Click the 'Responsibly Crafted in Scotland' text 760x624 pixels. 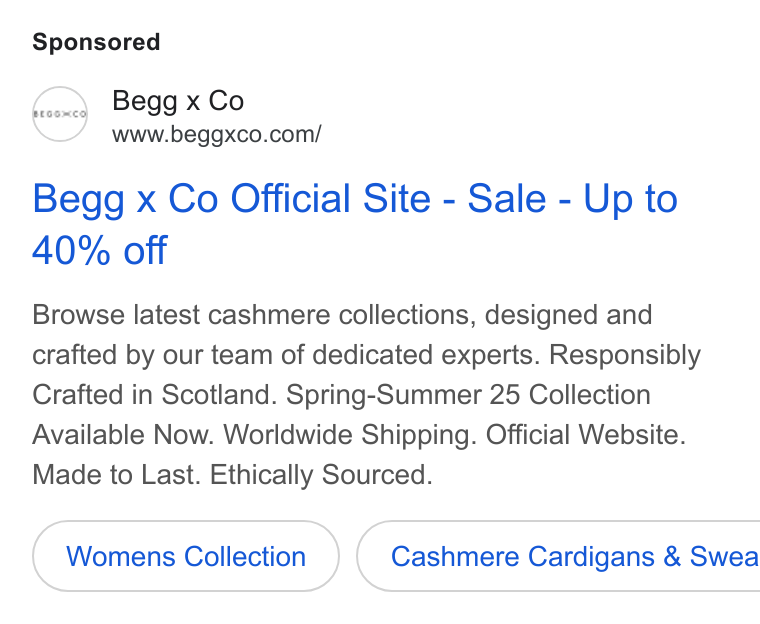click(366, 374)
